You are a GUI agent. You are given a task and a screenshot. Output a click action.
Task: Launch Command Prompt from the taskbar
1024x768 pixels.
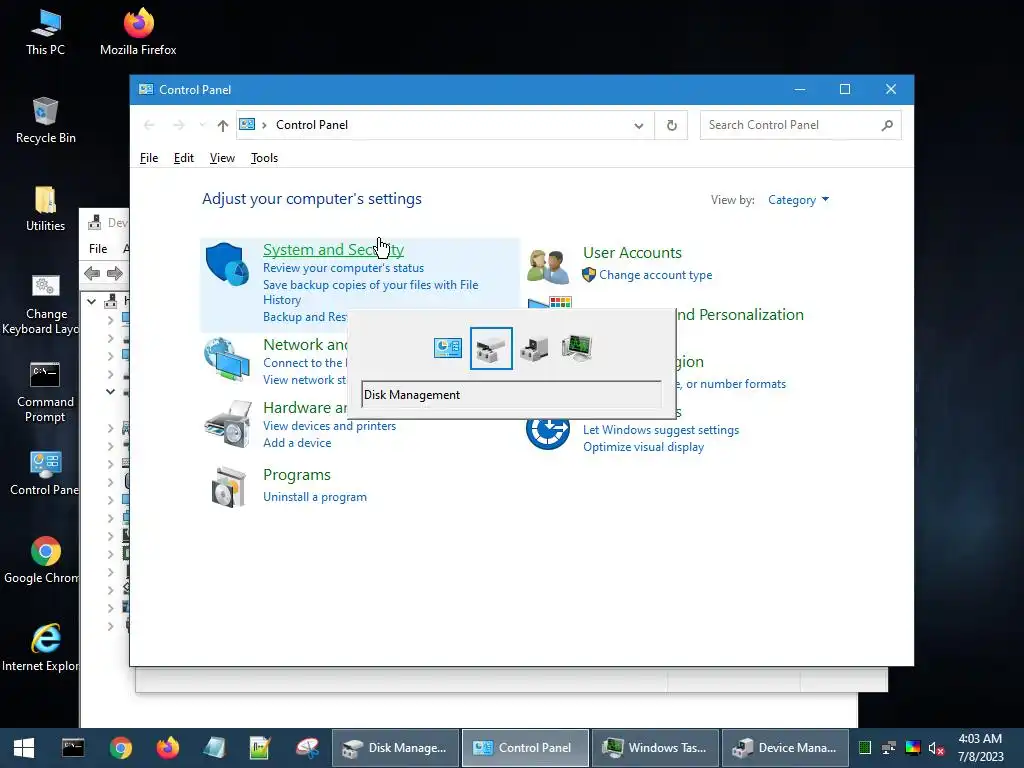(x=73, y=748)
